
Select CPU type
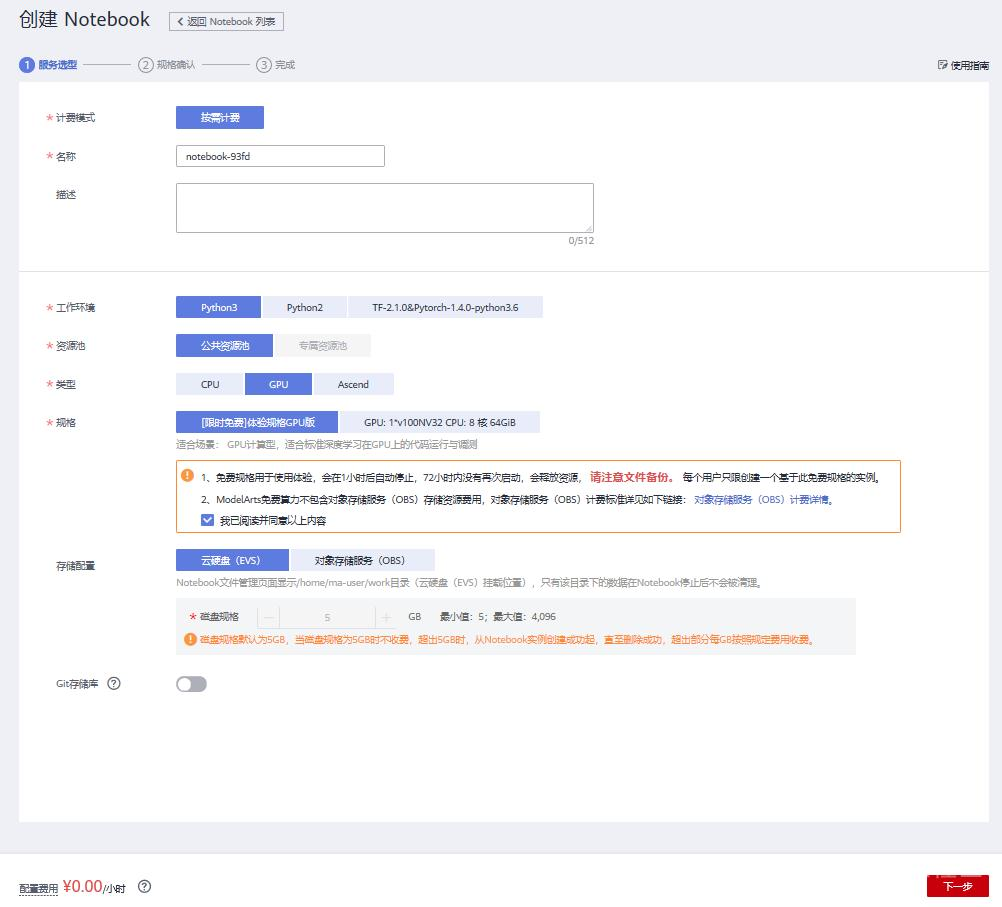click(210, 384)
